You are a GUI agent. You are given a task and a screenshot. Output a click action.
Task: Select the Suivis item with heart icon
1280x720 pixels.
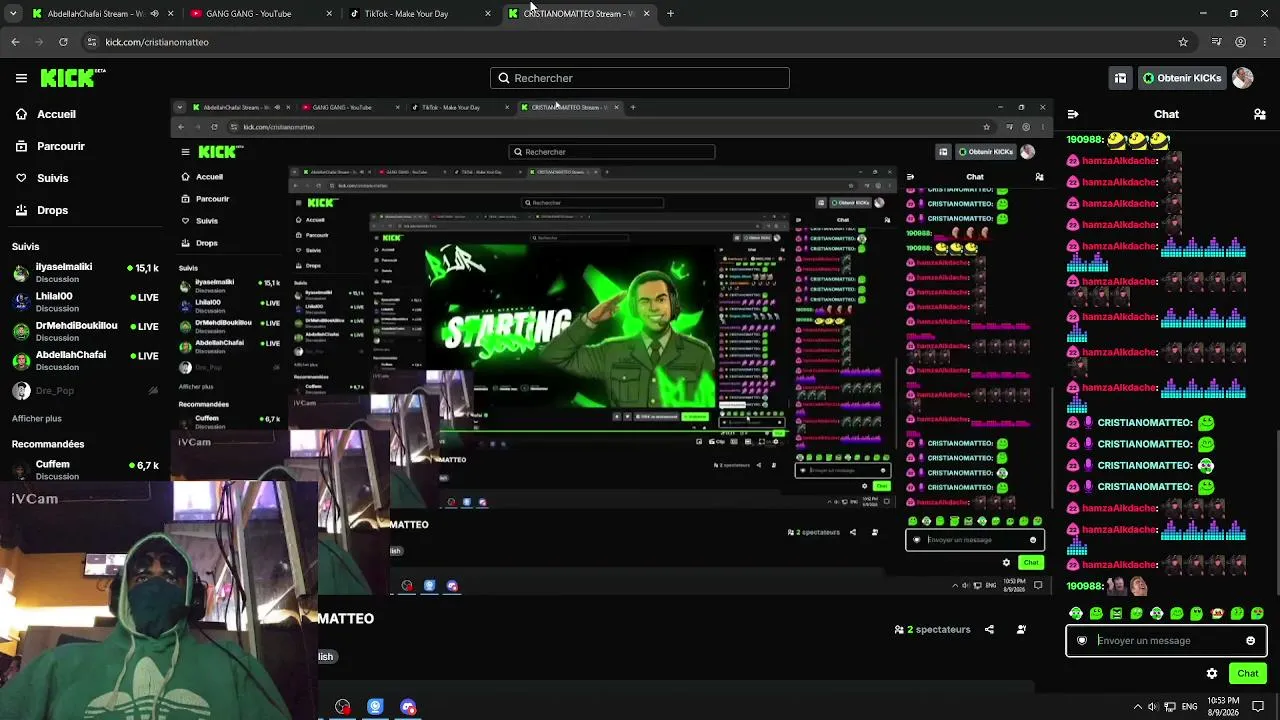[x=42, y=178]
